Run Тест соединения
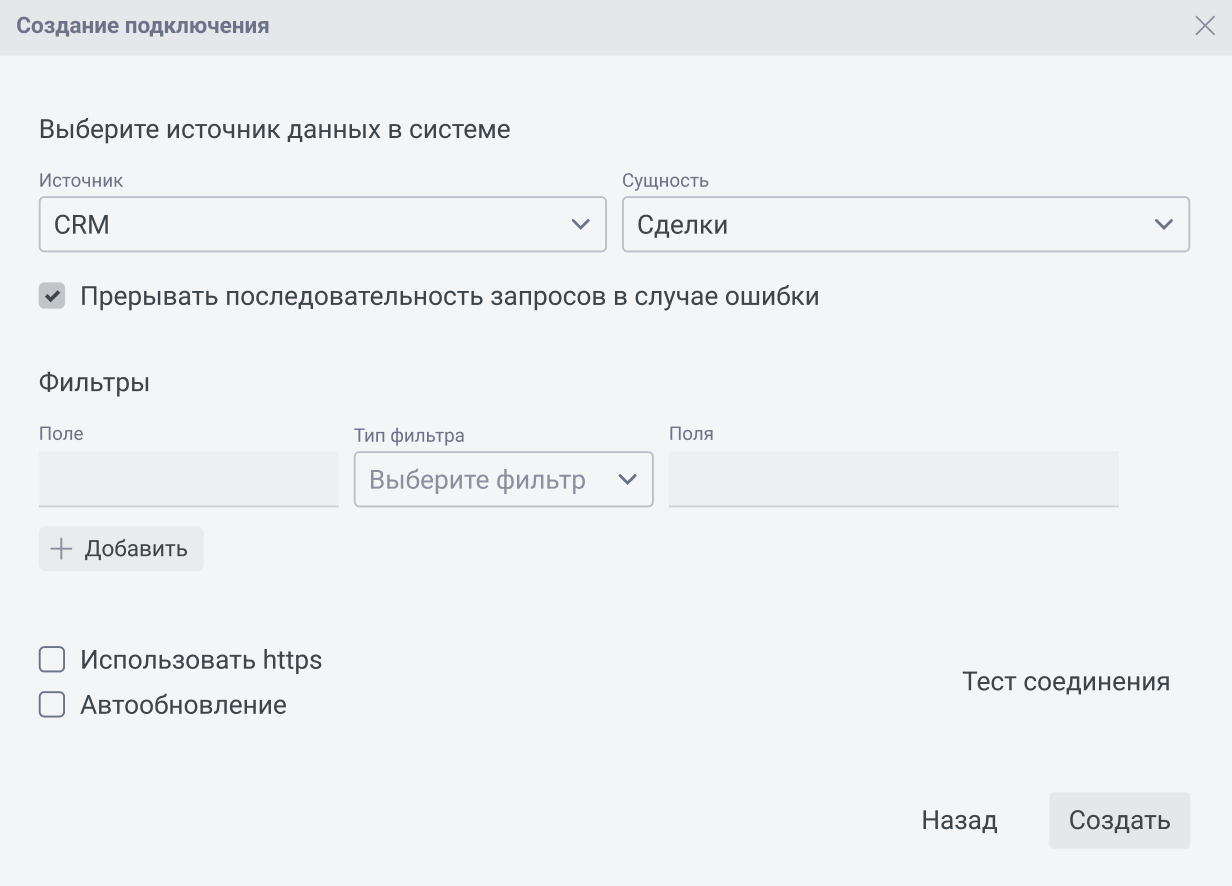The width and height of the screenshot is (1232, 886). [1066, 682]
